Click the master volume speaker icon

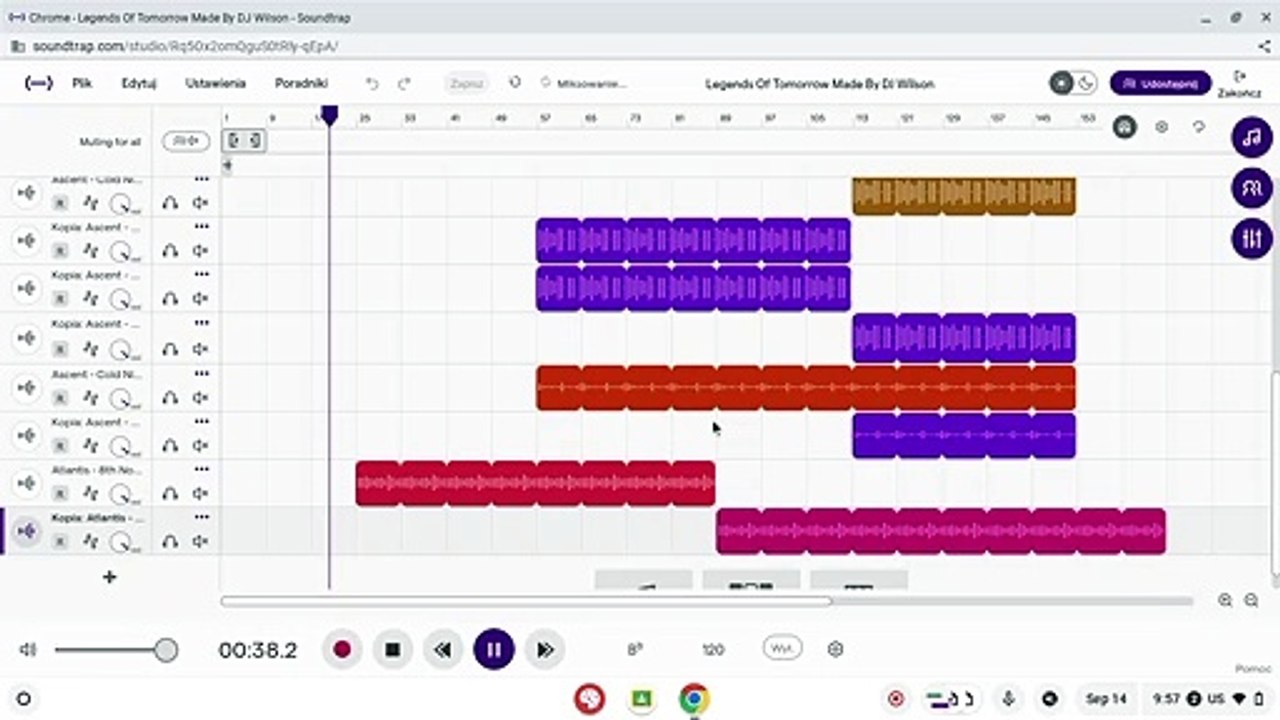pyautogui.click(x=28, y=650)
